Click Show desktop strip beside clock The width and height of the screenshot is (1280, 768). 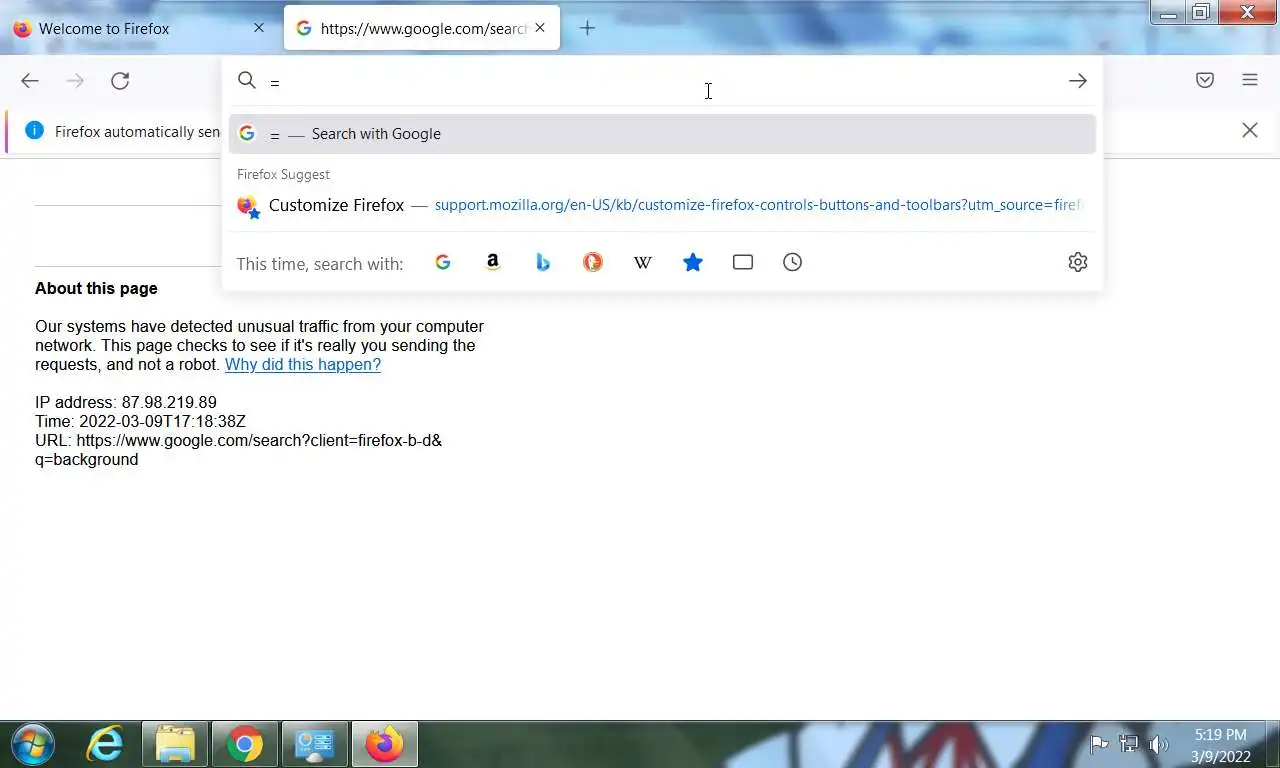coord(1272,744)
